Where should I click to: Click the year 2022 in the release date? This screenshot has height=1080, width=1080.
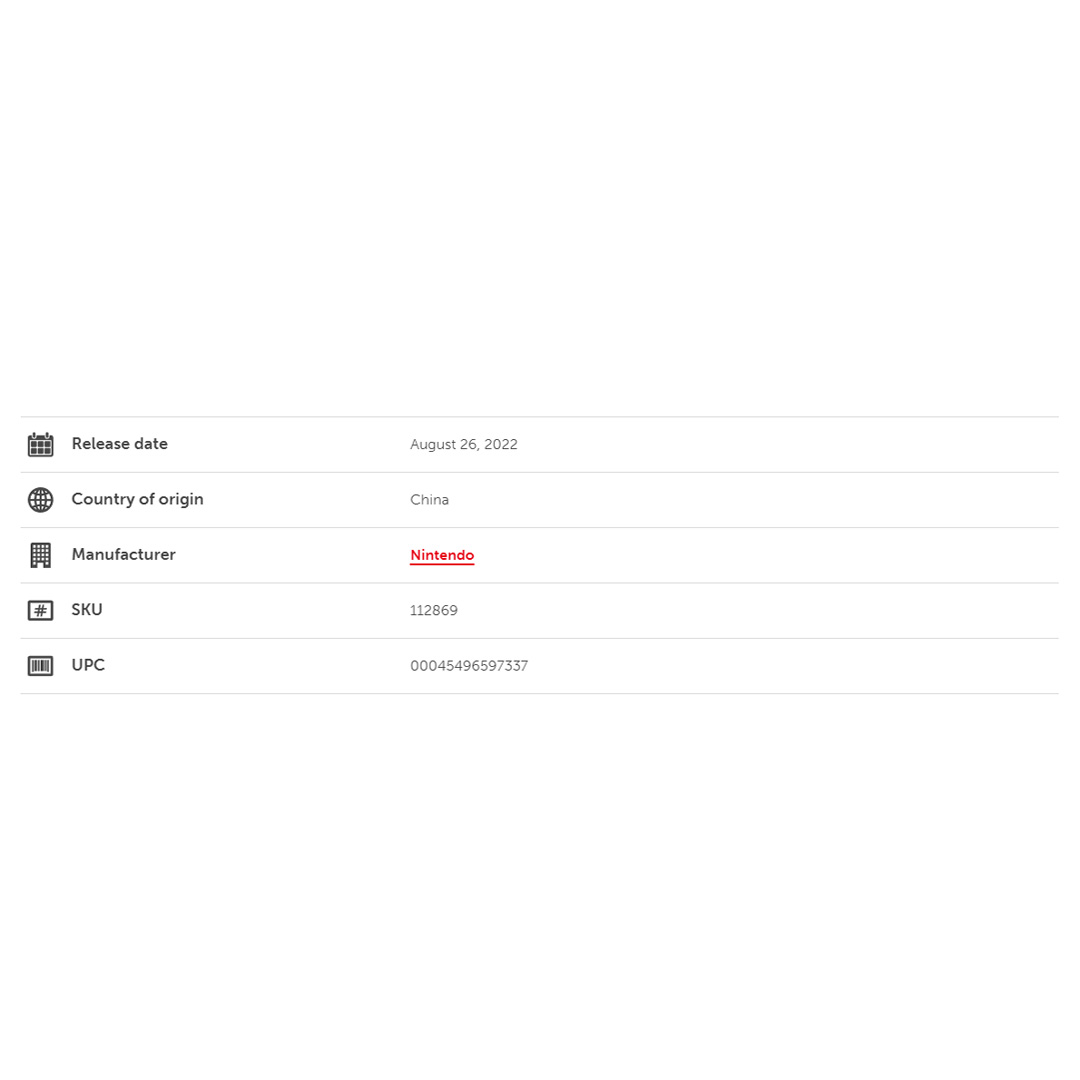point(501,445)
